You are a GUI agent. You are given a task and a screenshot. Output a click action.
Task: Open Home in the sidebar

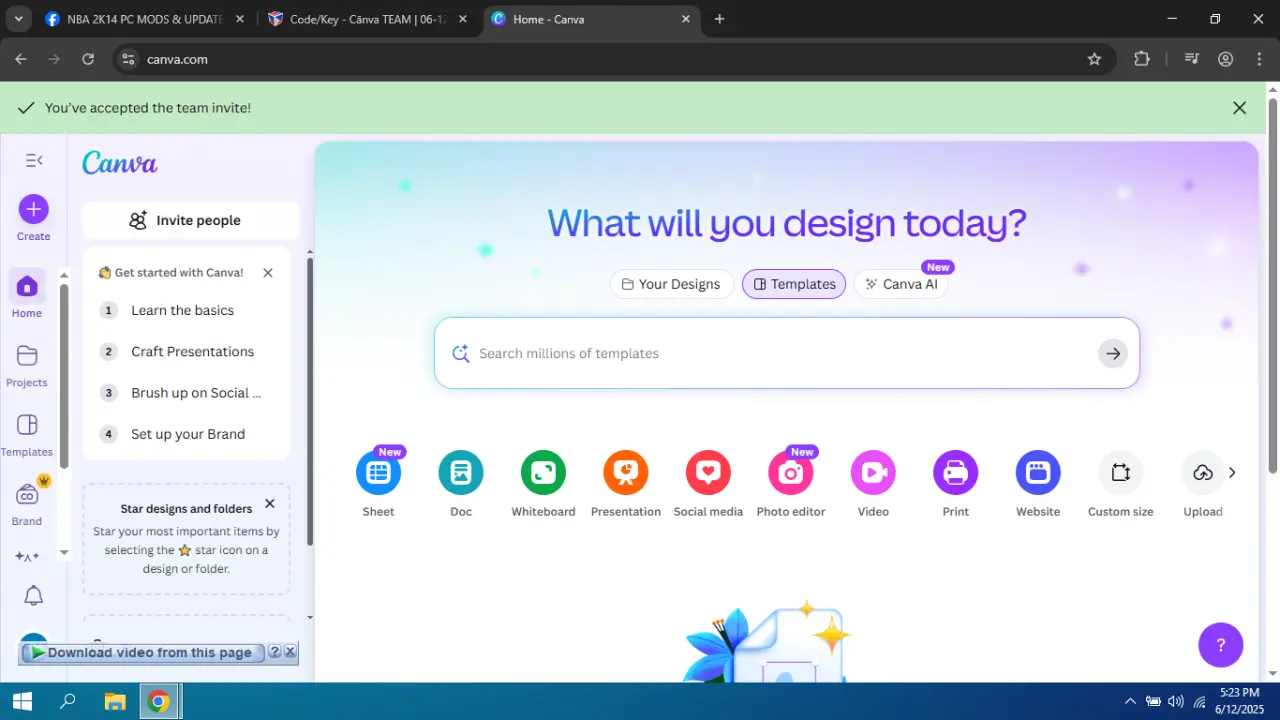[x=27, y=295]
